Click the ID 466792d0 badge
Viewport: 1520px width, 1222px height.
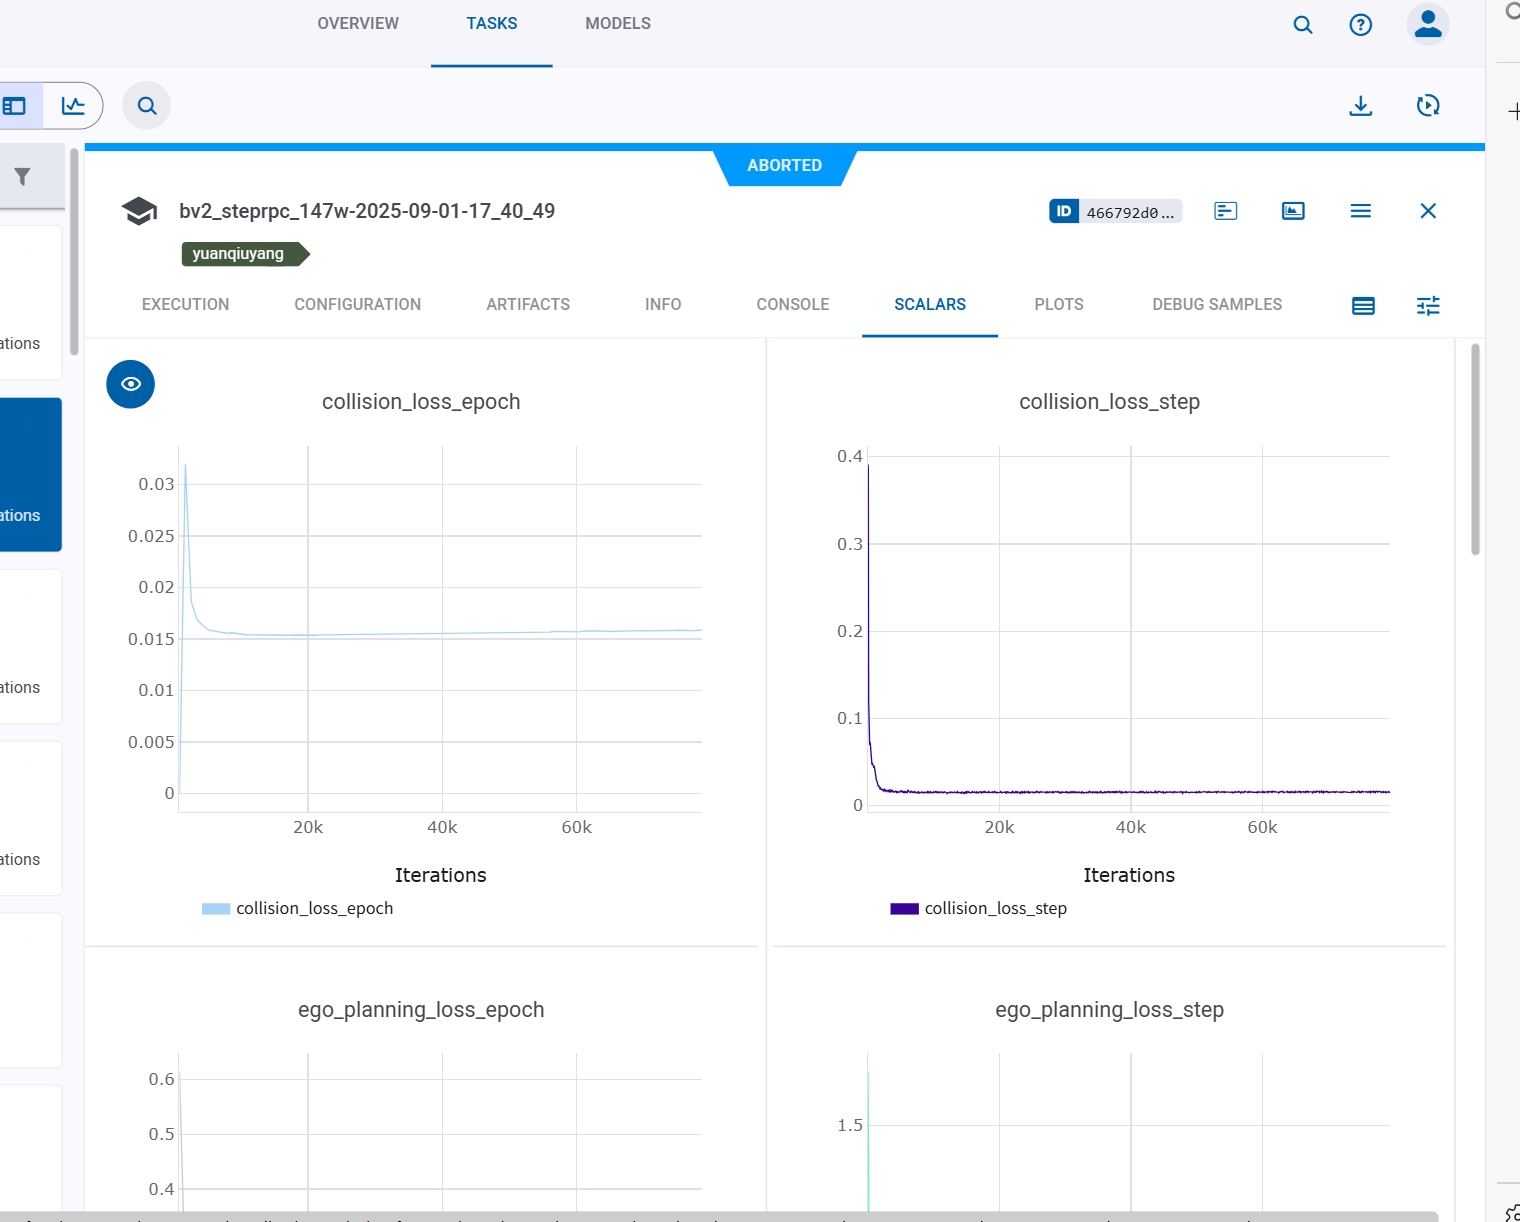tap(1116, 212)
